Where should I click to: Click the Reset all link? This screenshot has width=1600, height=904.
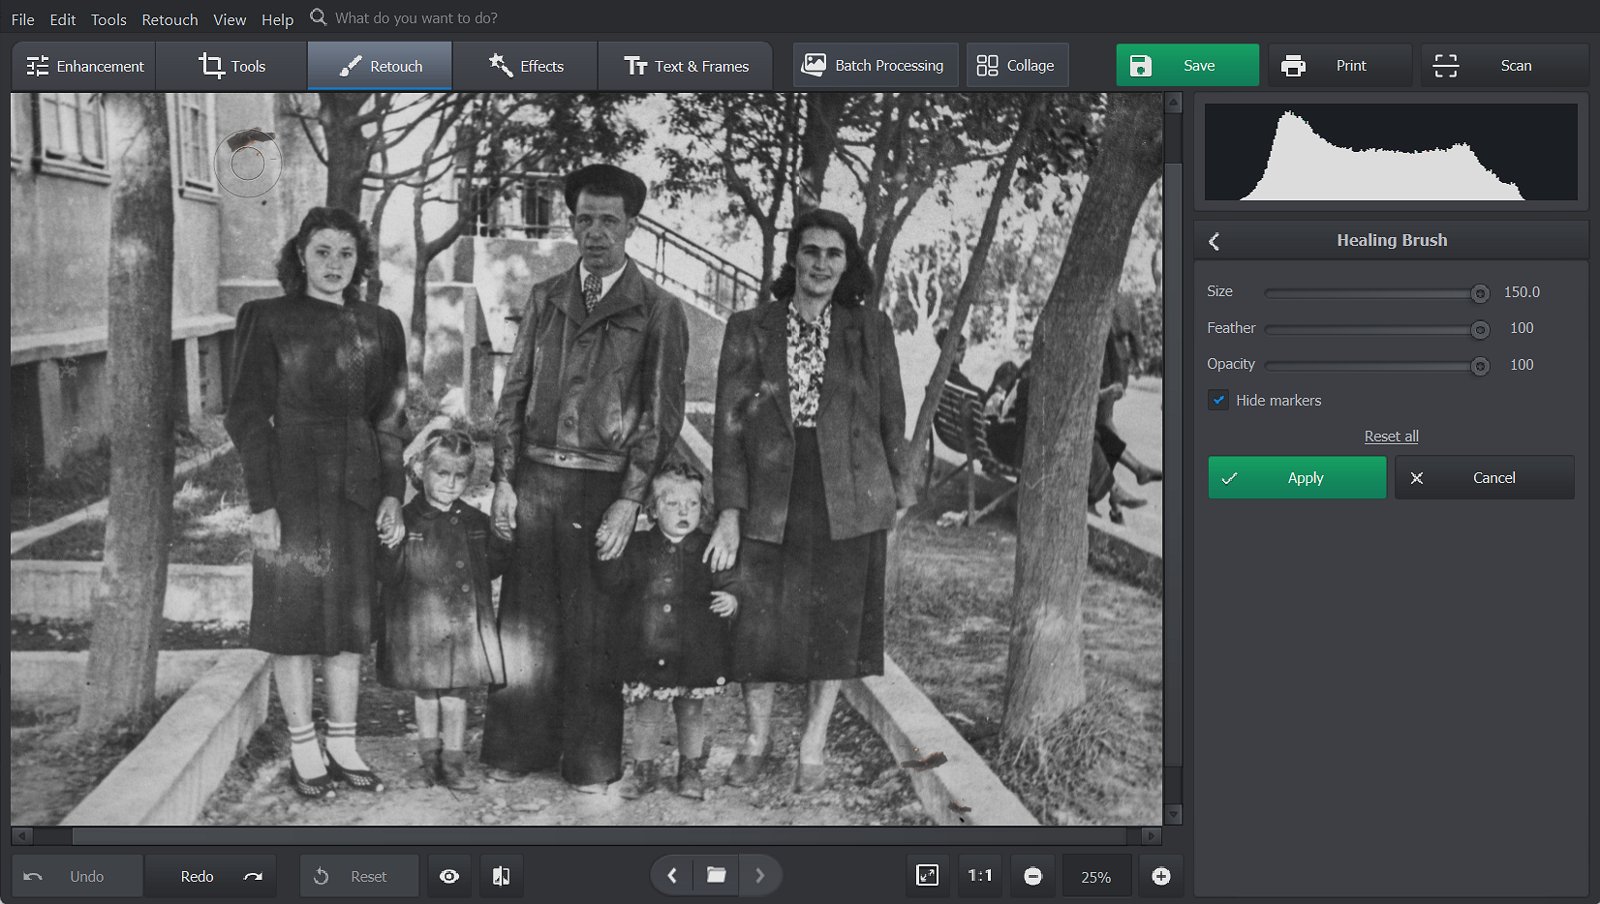point(1391,436)
